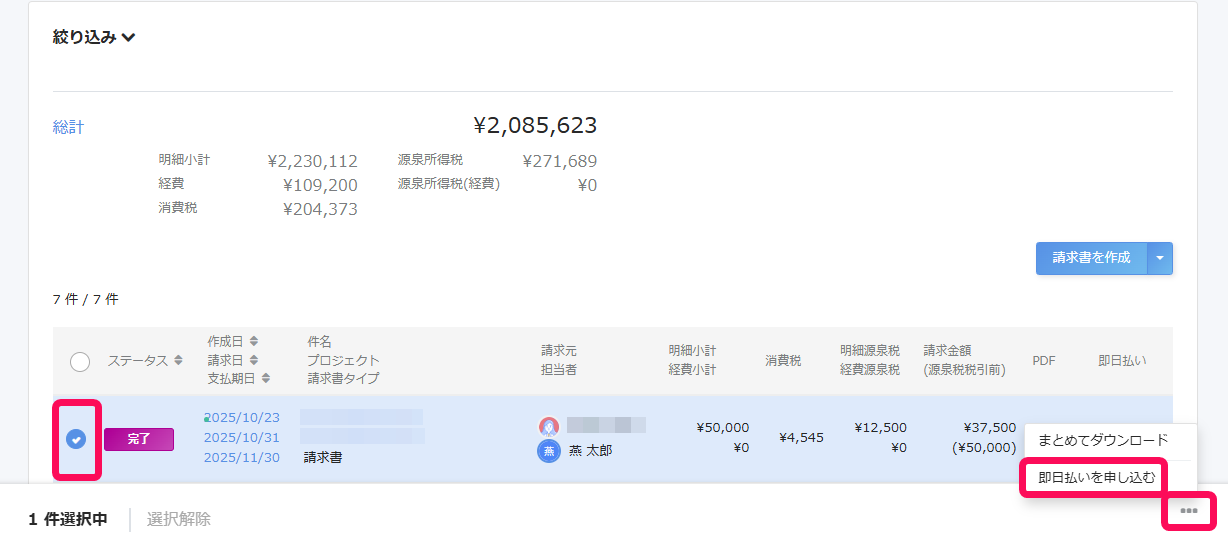Sort by 請求日 column arrows
Image resolution: width=1228 pixels, height=544 pixels.
253,360
